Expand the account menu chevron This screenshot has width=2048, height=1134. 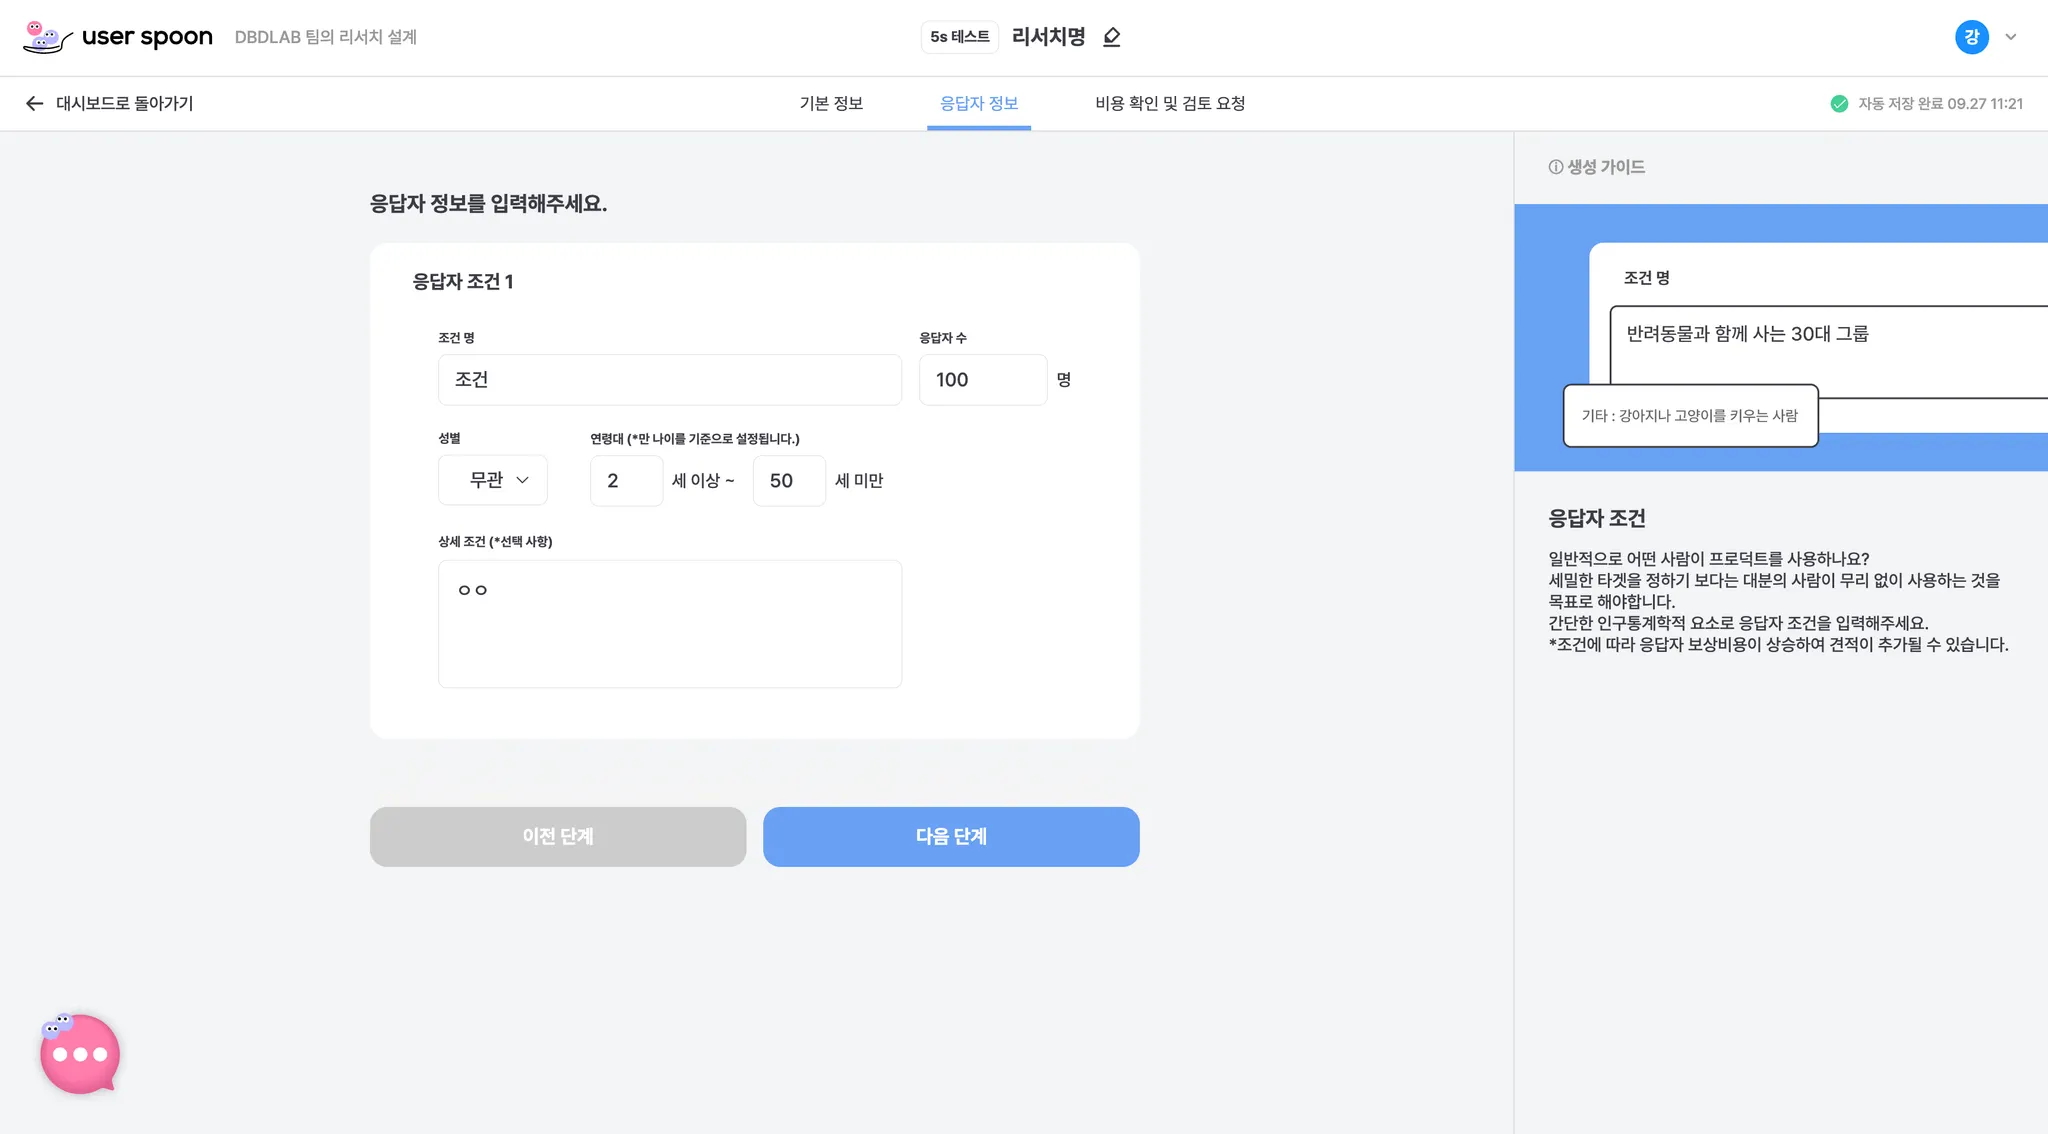2011,37
